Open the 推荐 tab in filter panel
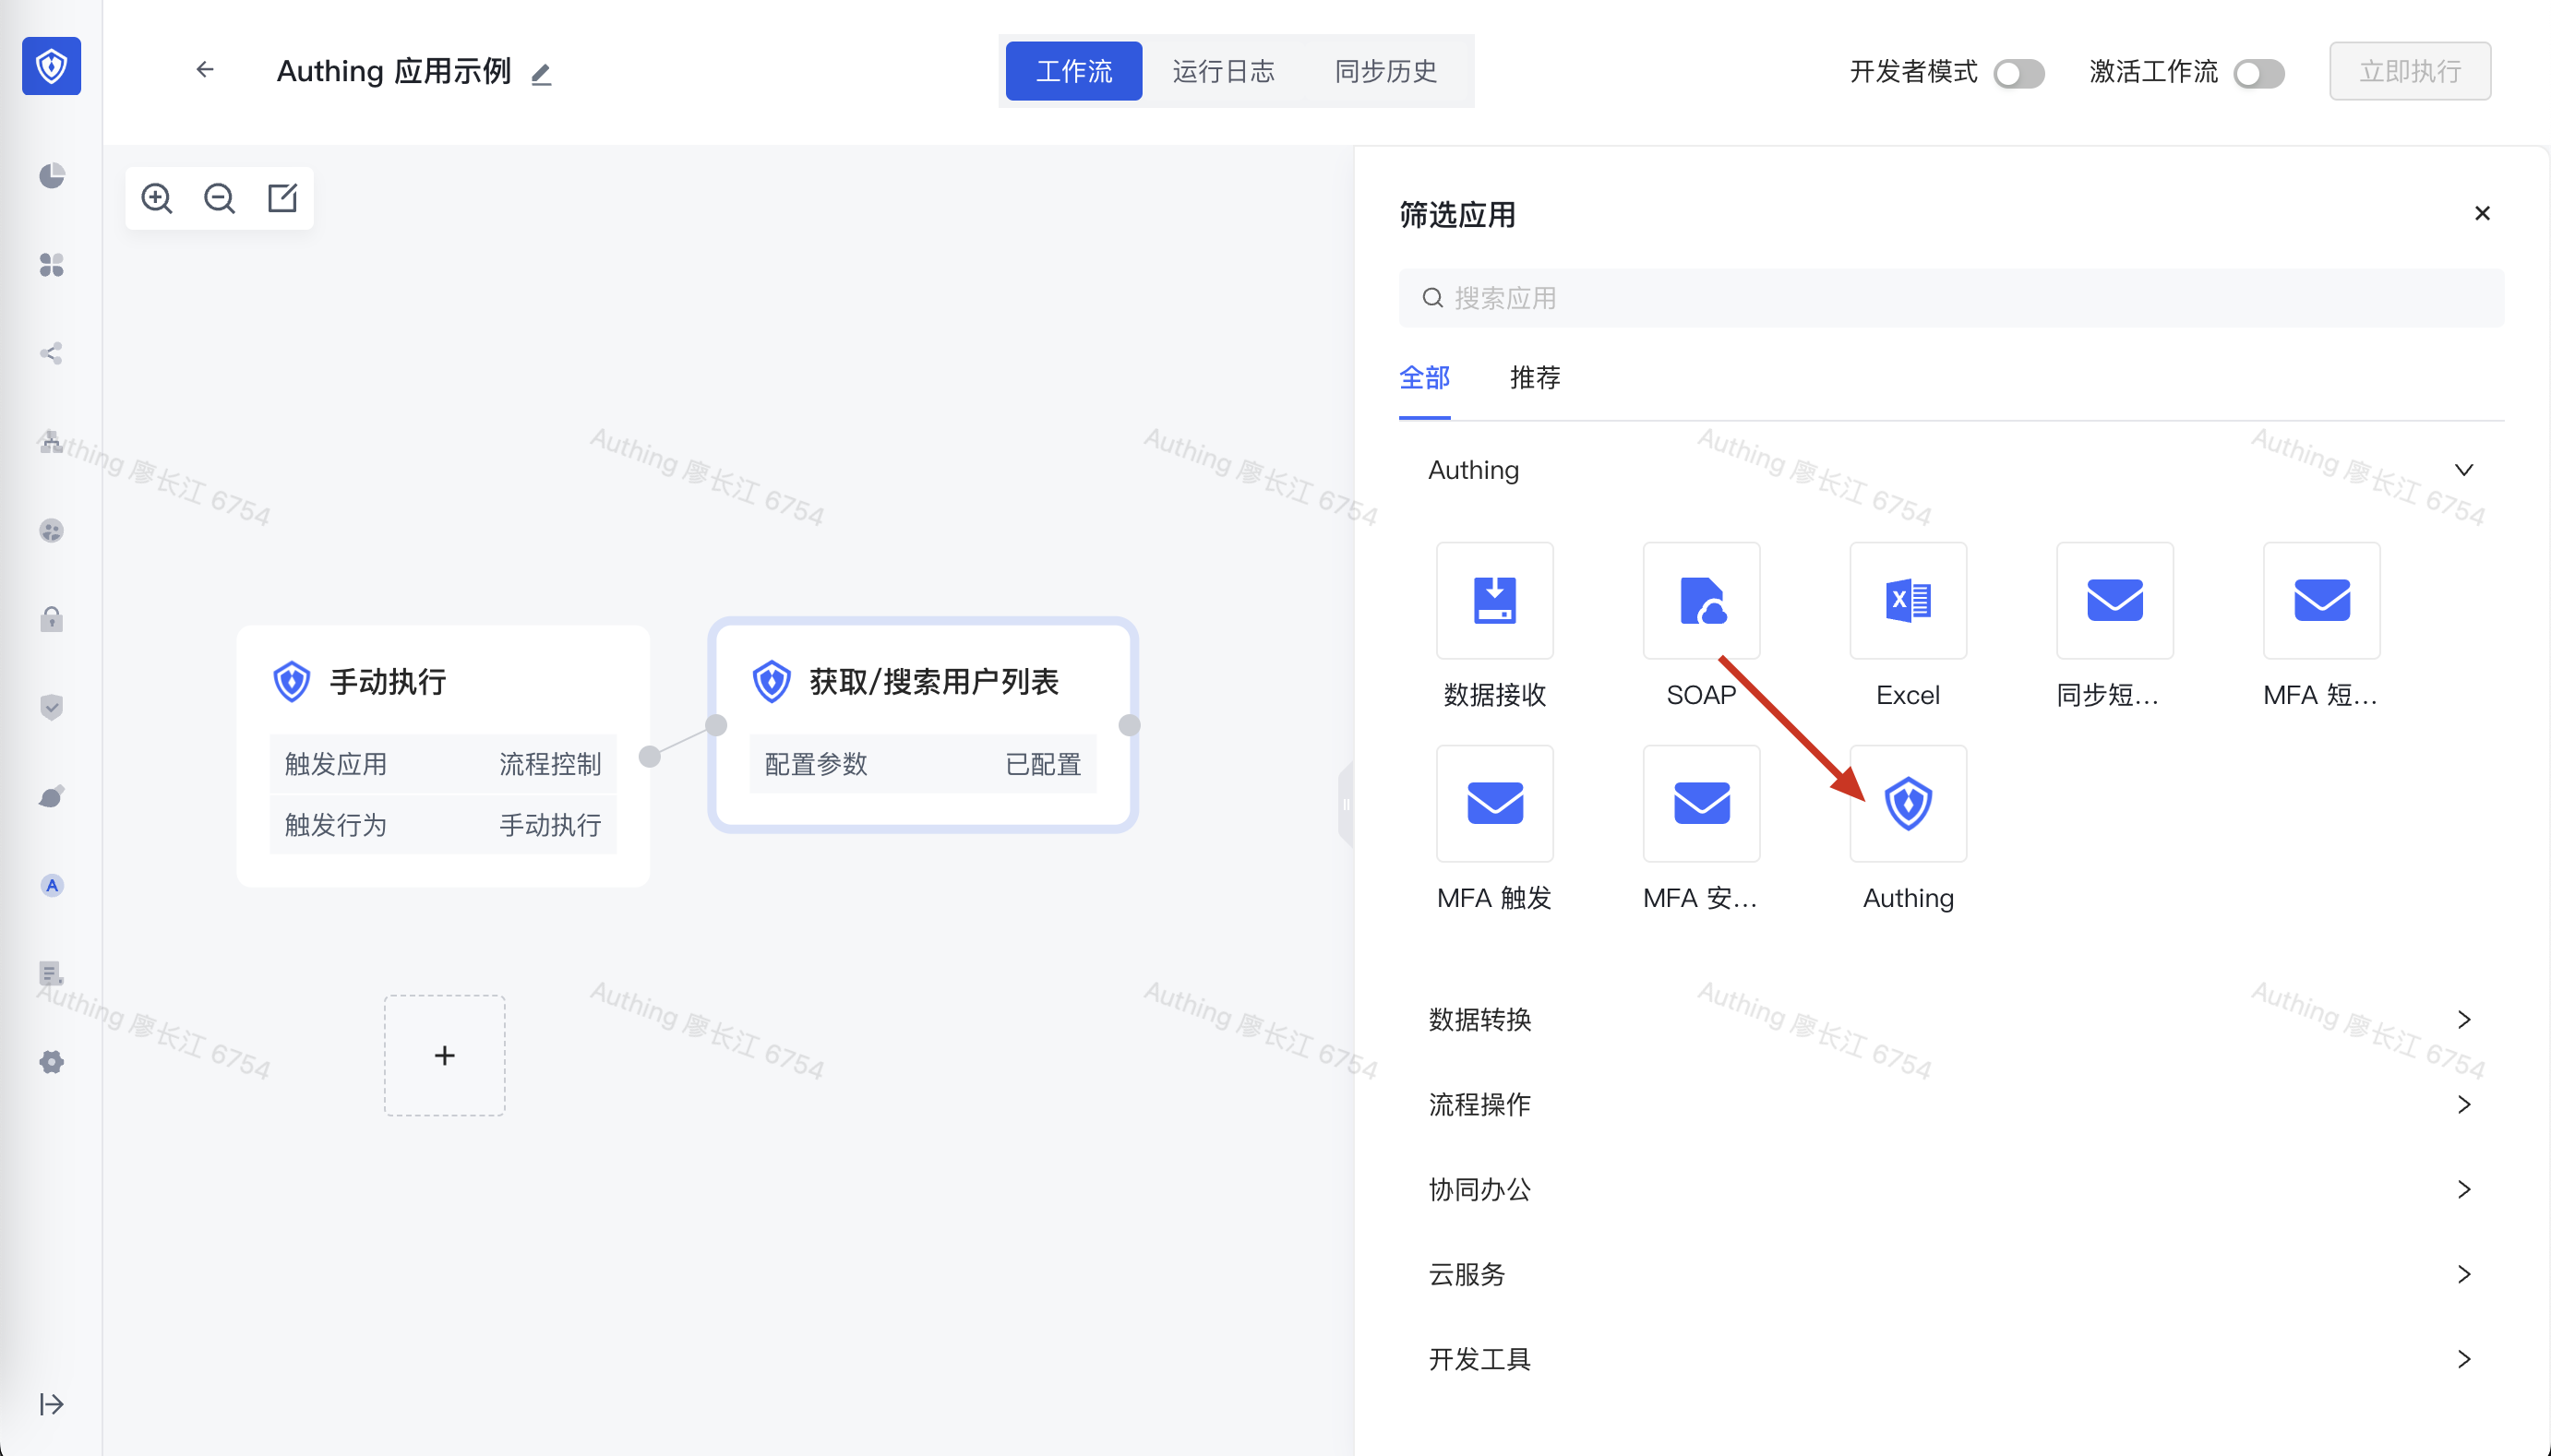This screenshot has height=1456, width=2551. click(1534, 377)
